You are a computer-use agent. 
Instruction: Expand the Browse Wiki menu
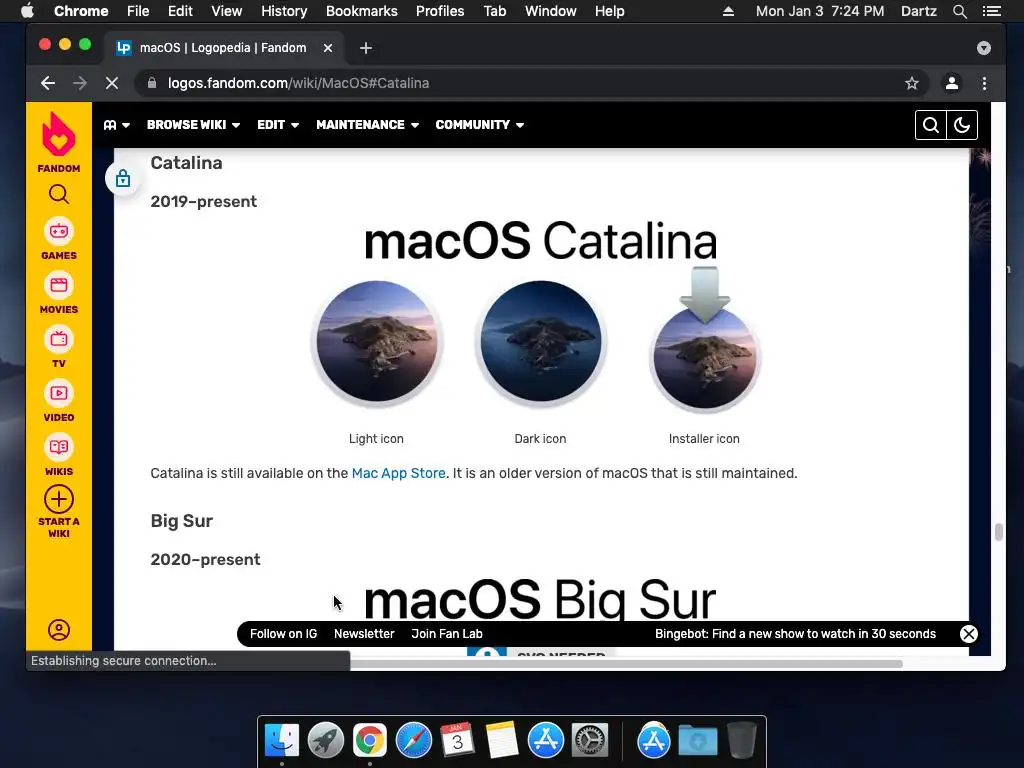(193, 125)
